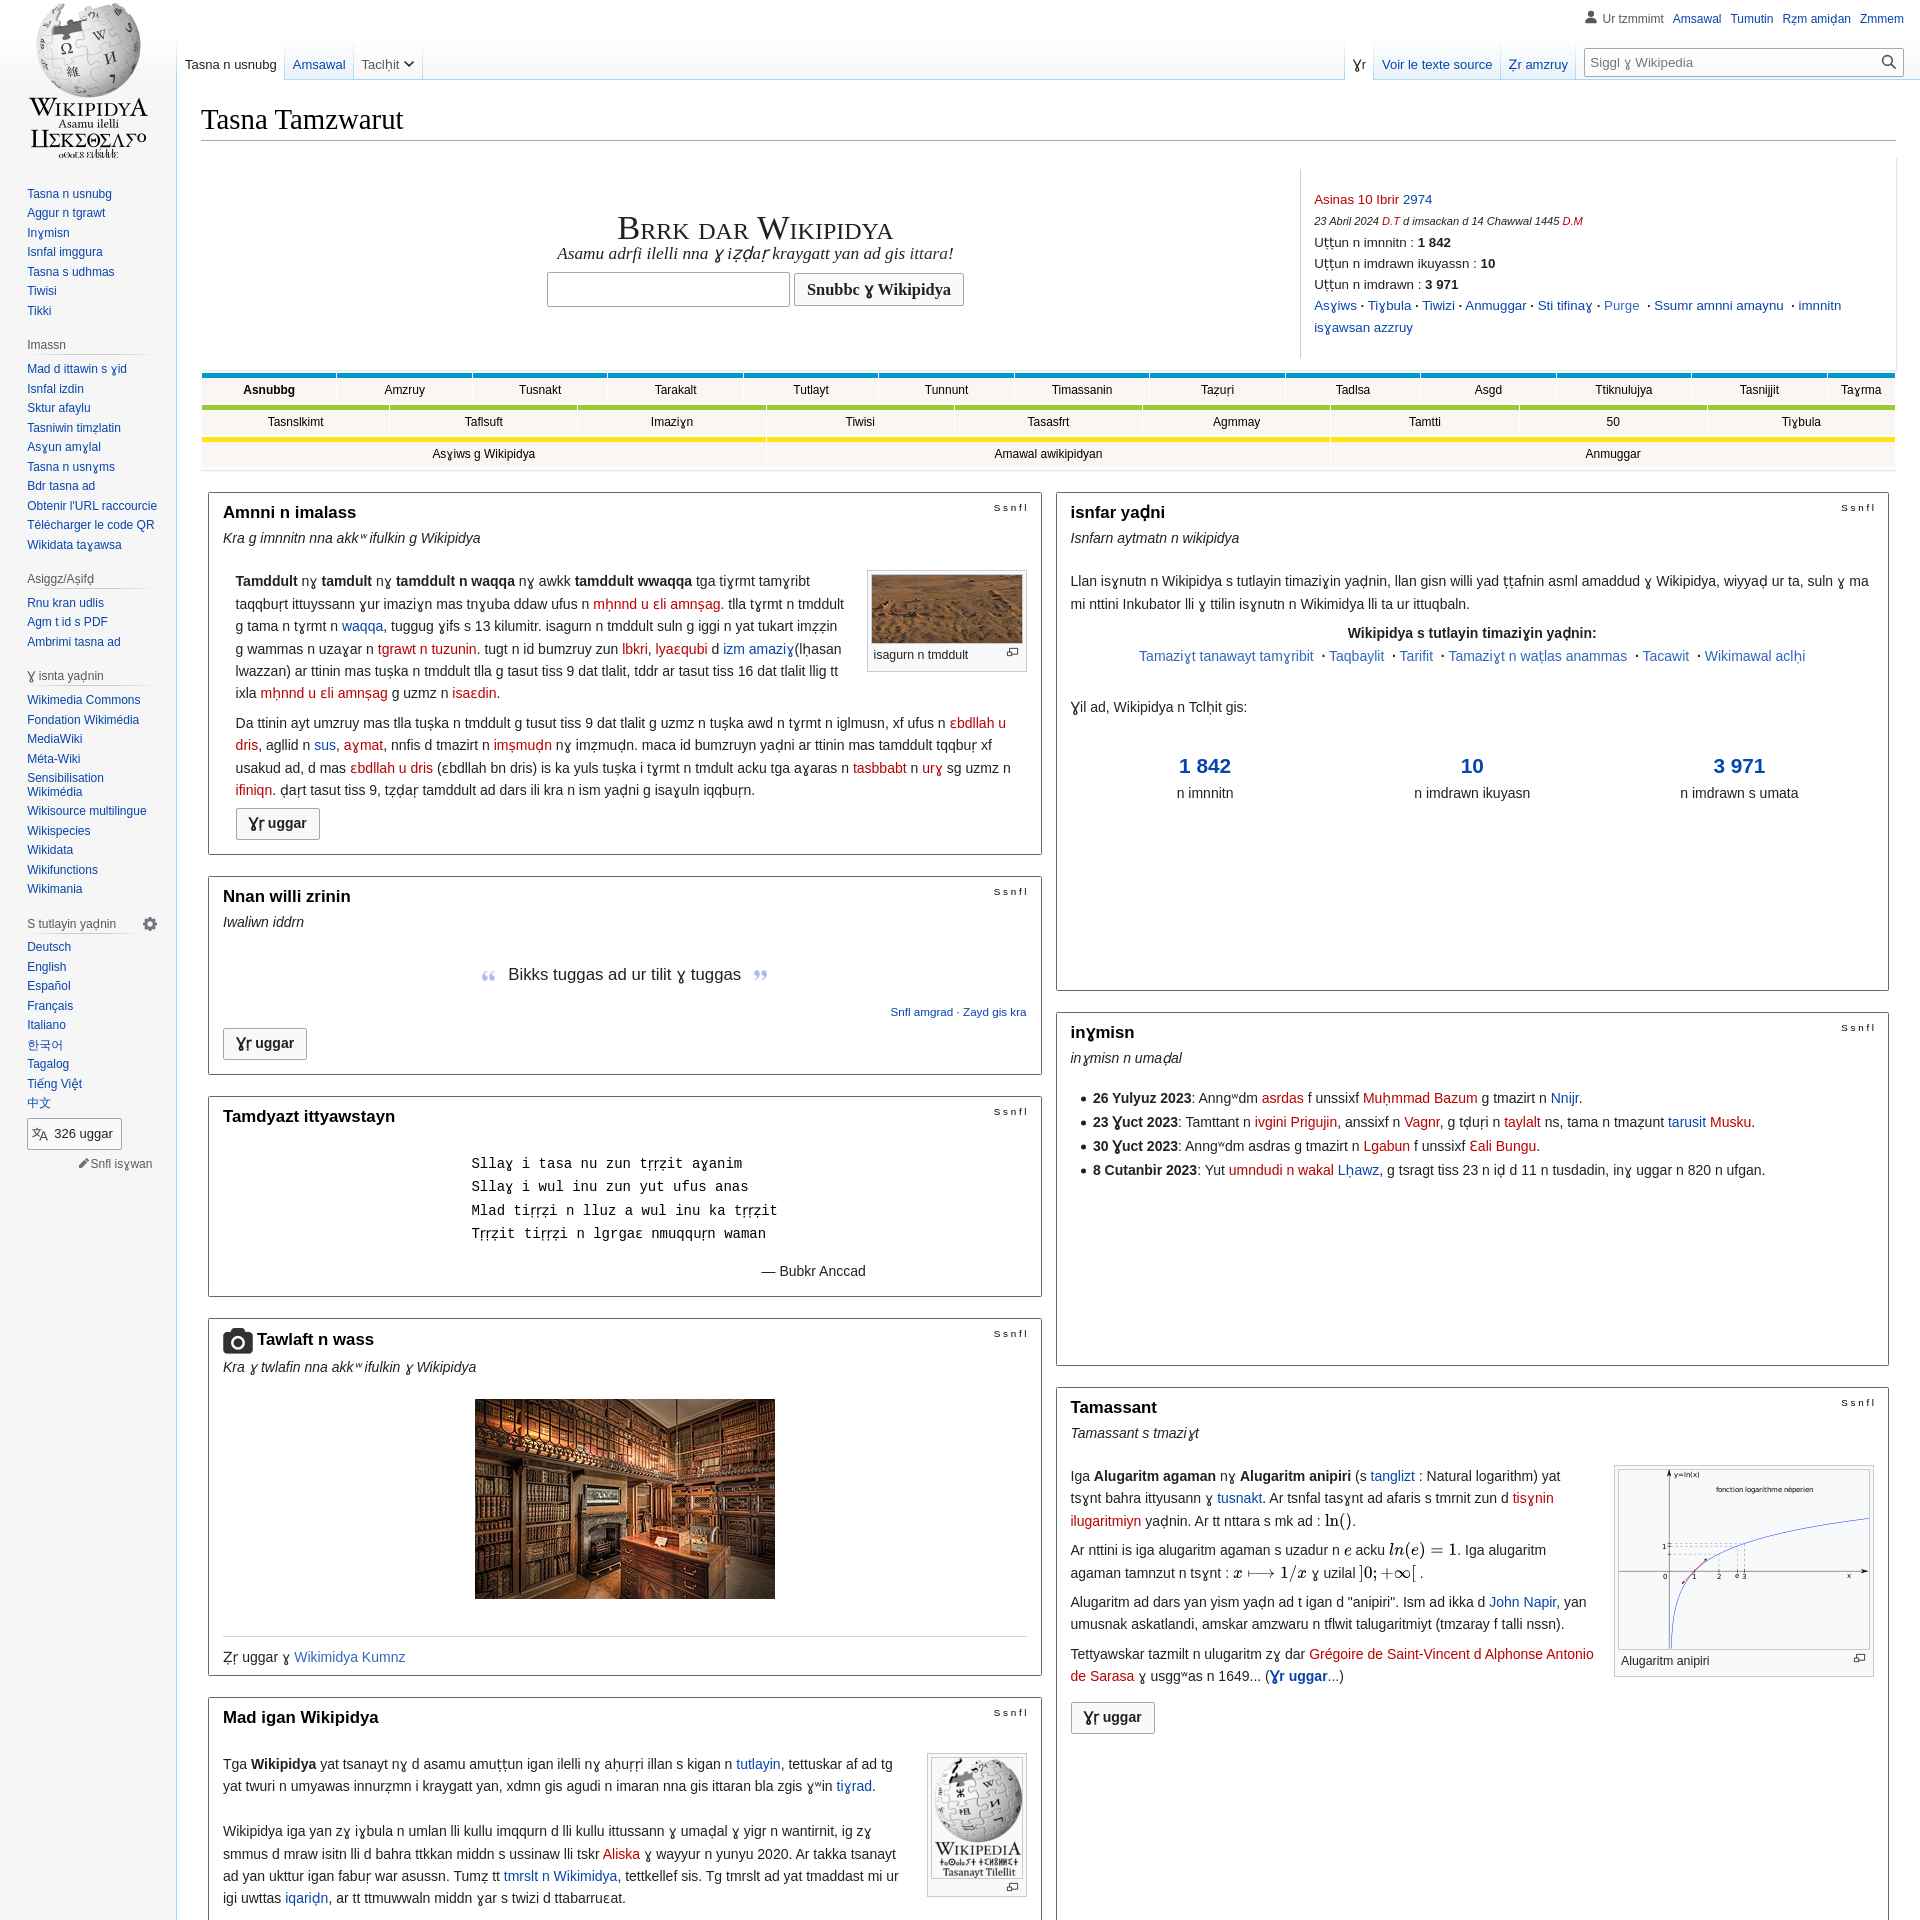Switch to the Amsawal tab
This screenshot has height=1920, width=1920.
tap(319, 64)
